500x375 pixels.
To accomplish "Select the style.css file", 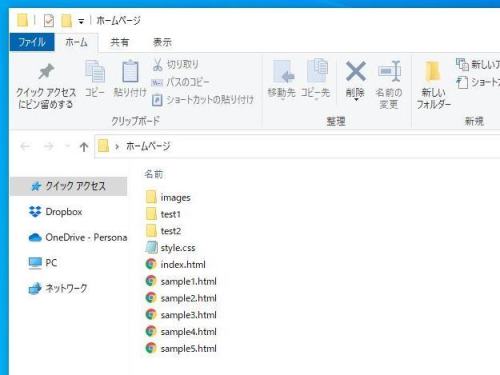I will point(170,248).
